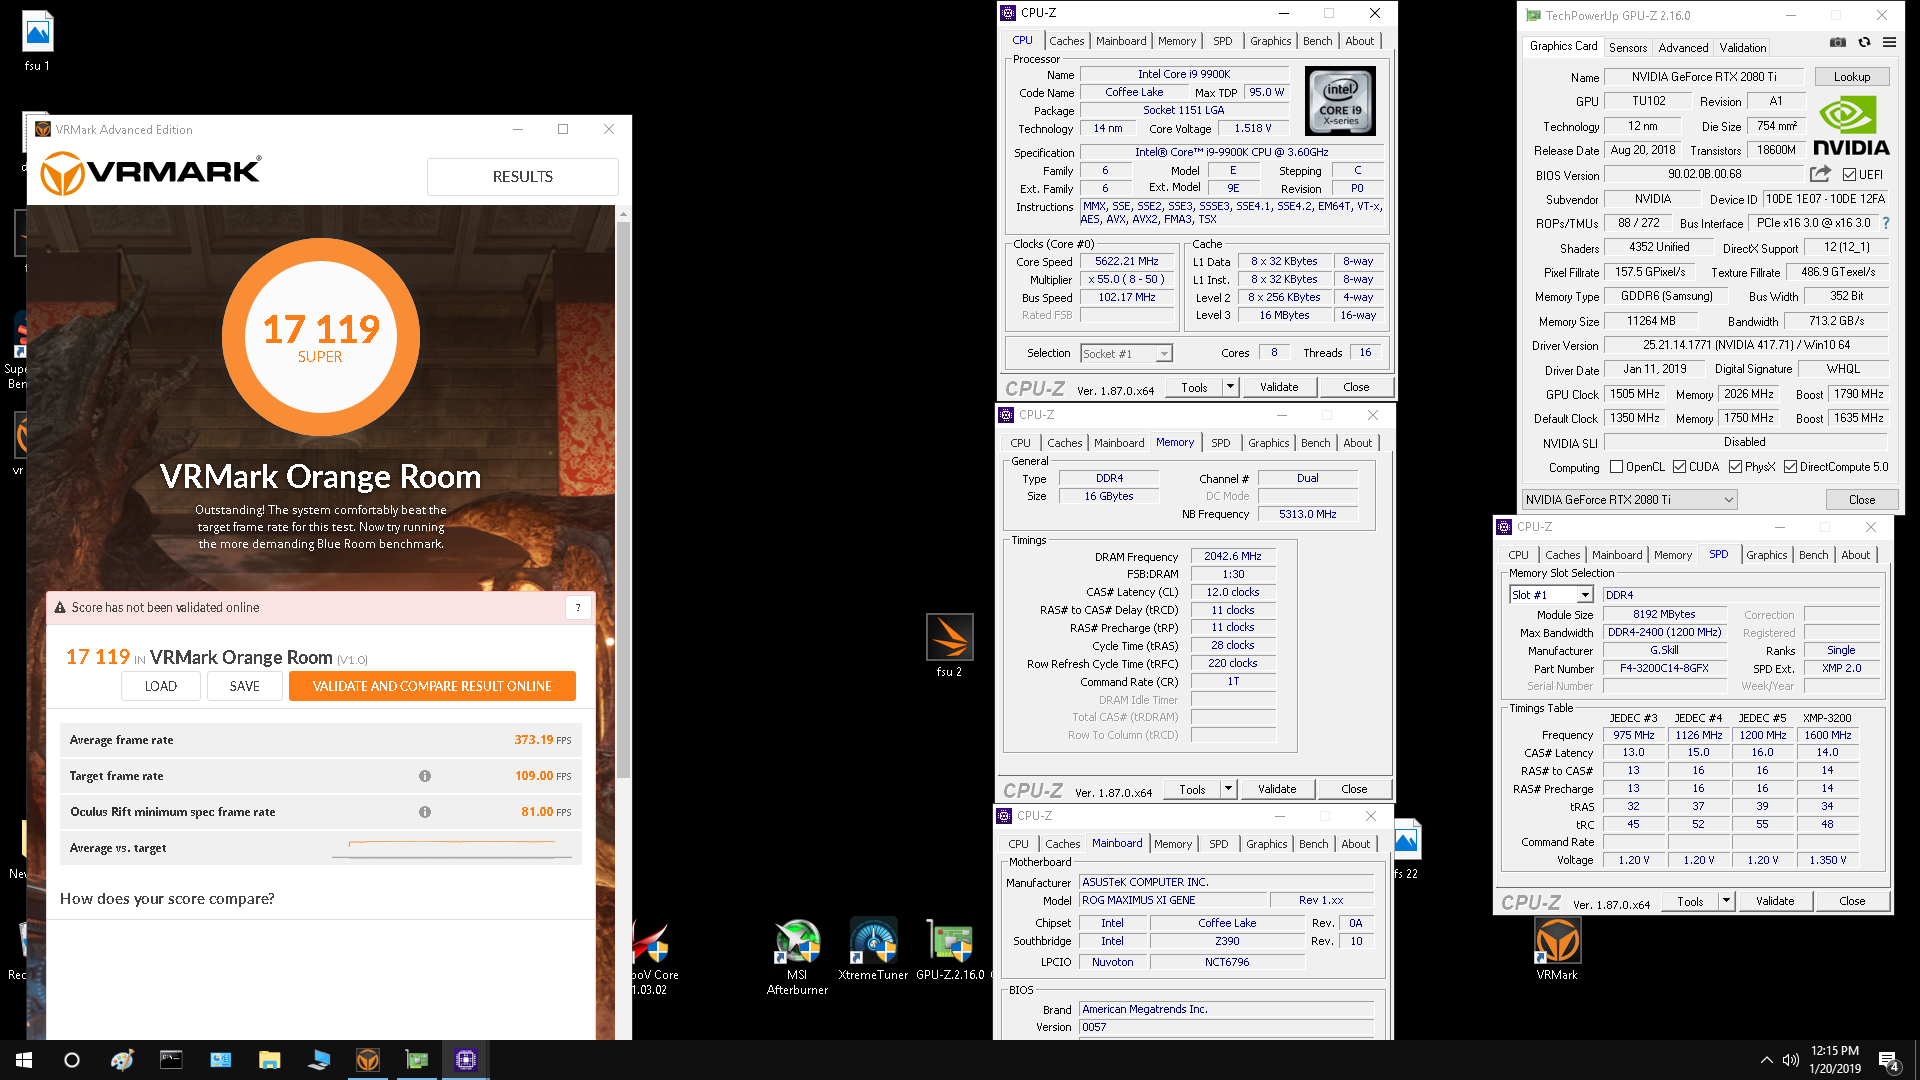Switch to Graphics tab in CPU-Z SPD window

tap(1767, 555)
